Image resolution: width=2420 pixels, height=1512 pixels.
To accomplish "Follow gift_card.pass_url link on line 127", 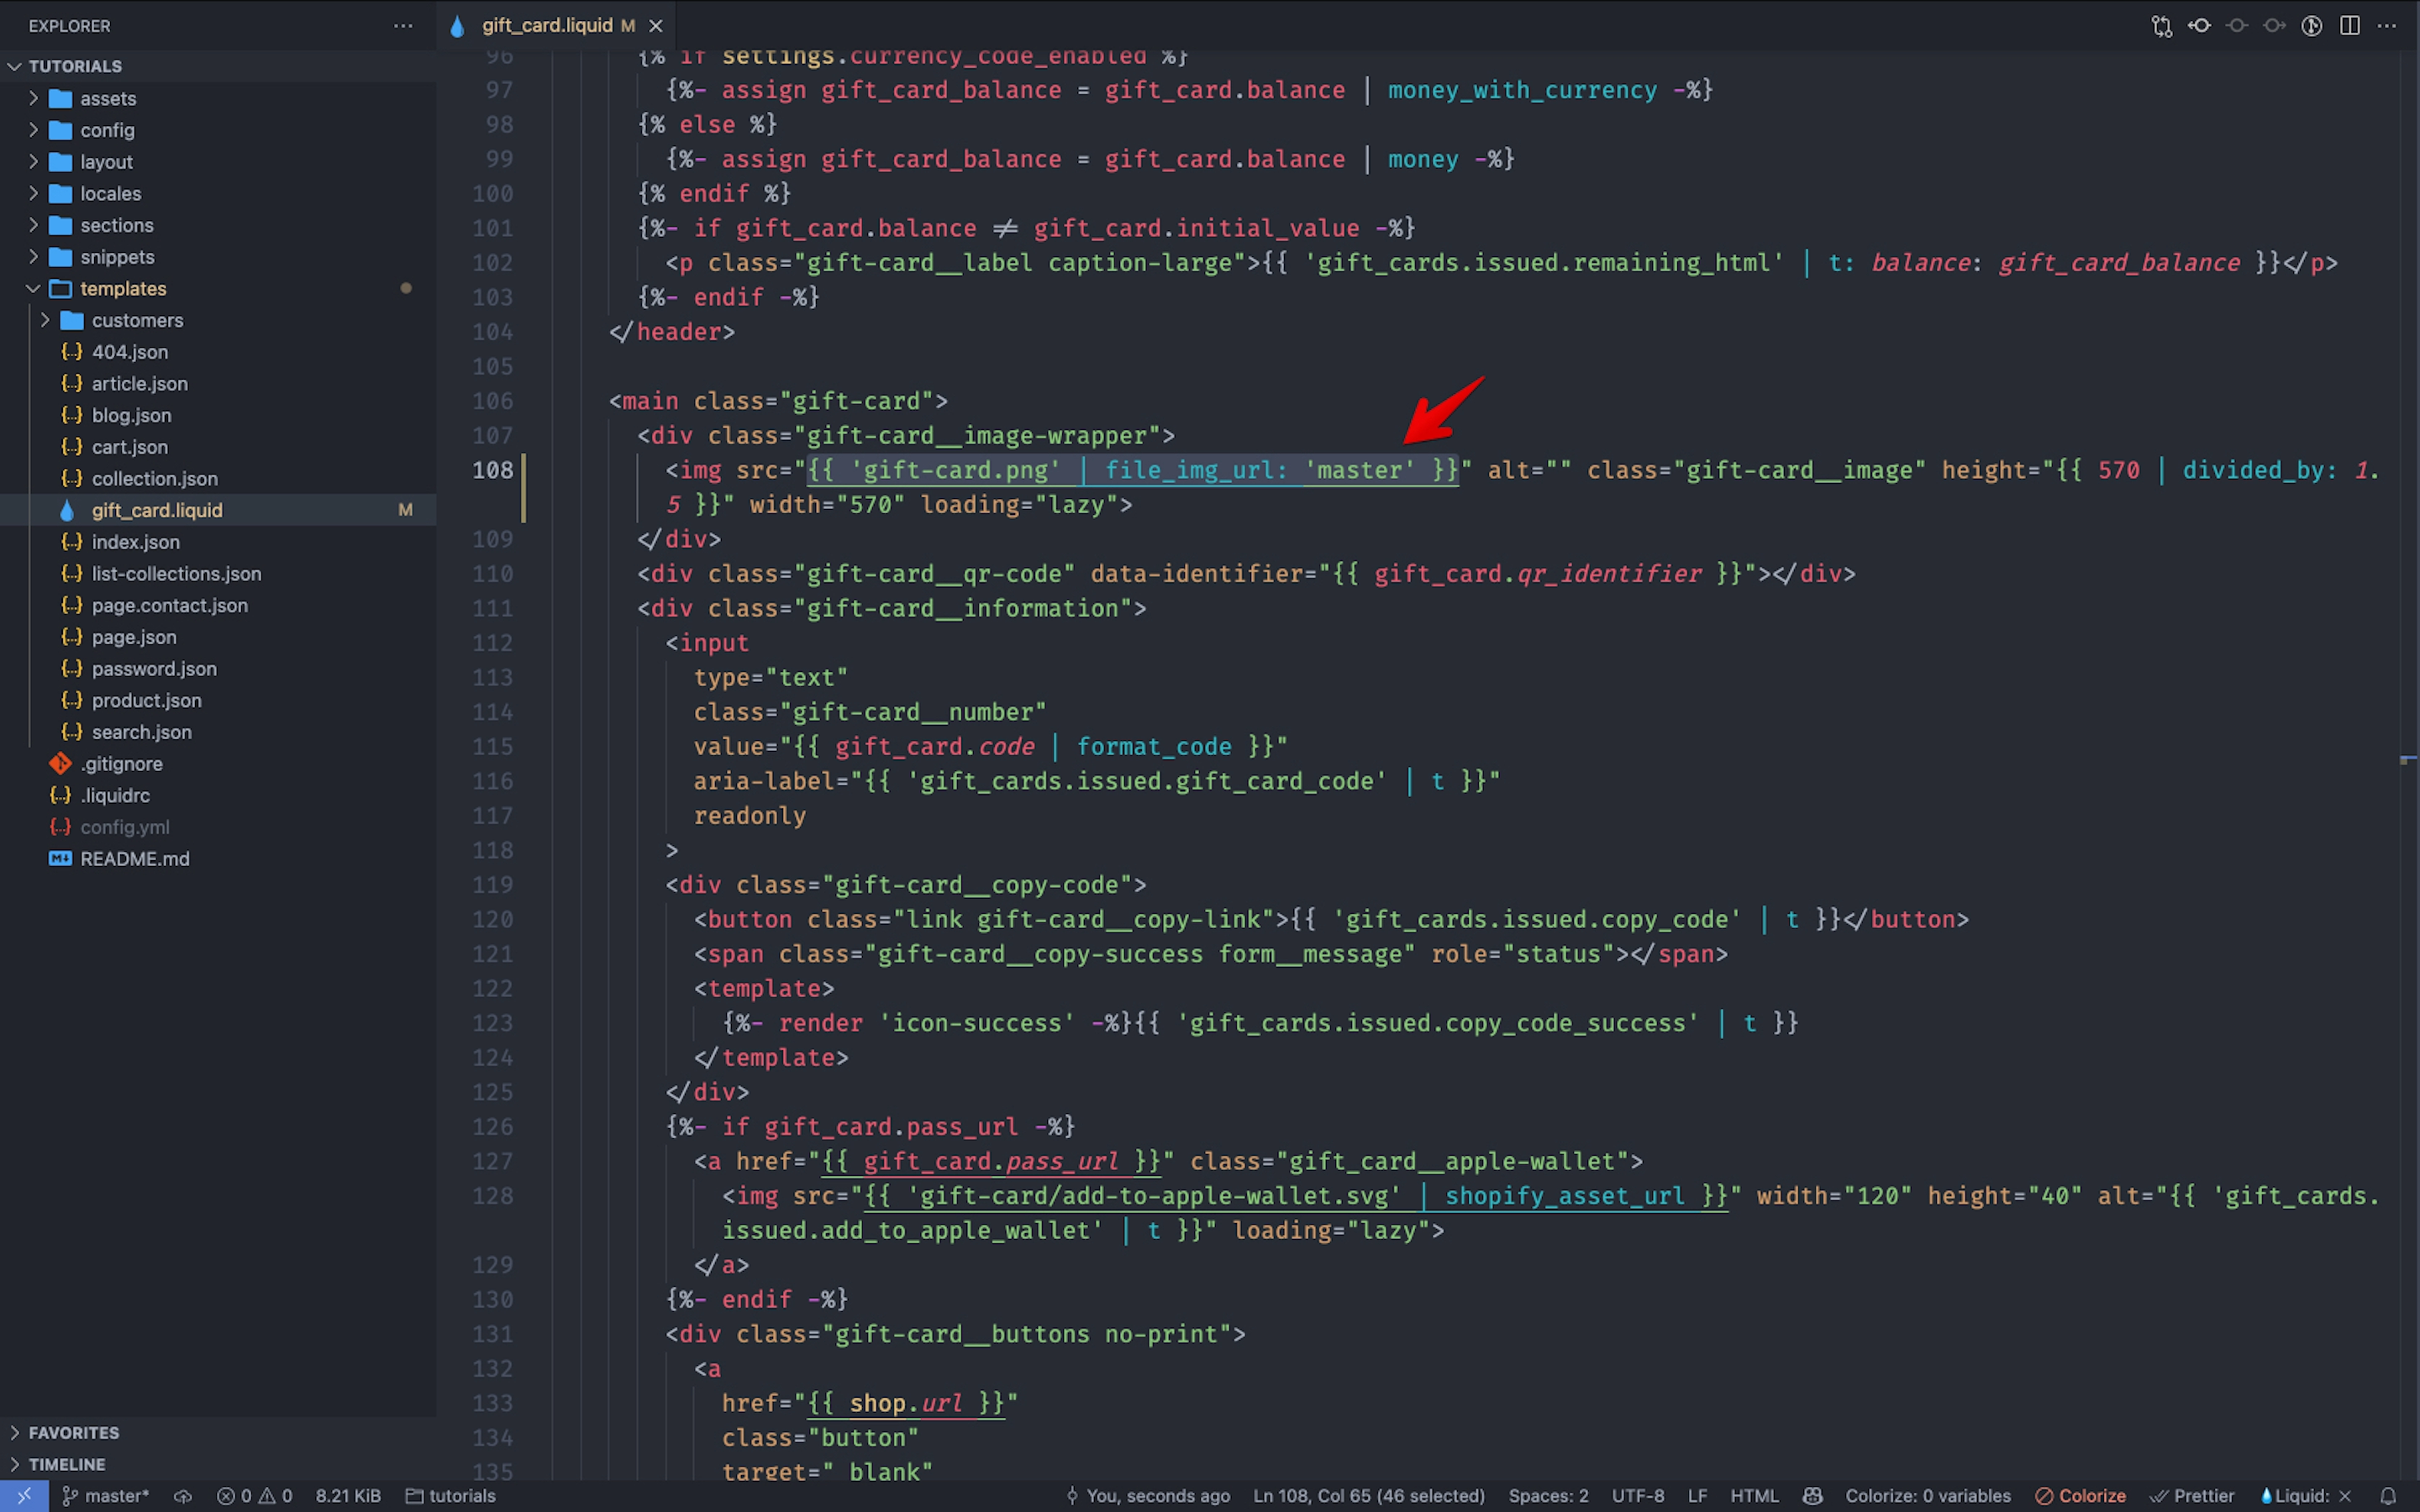I will pyautogui.click(x=991, y=1161).
